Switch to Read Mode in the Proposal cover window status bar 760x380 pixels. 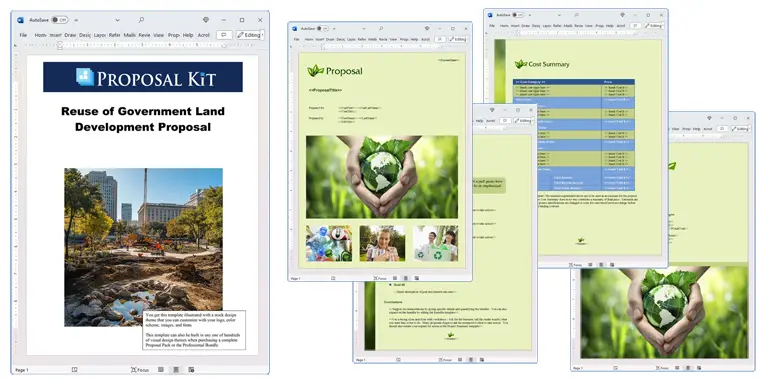(395, 278)
